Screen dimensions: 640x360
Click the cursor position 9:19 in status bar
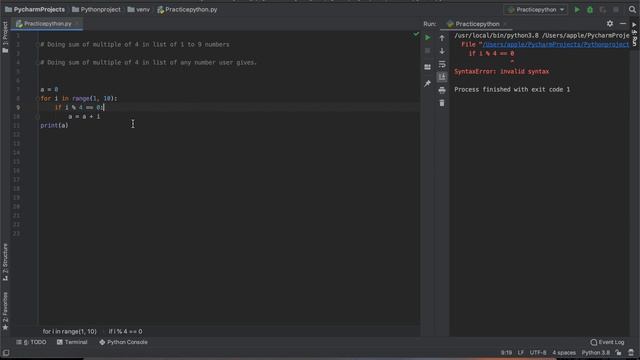[x=506, y=353]
